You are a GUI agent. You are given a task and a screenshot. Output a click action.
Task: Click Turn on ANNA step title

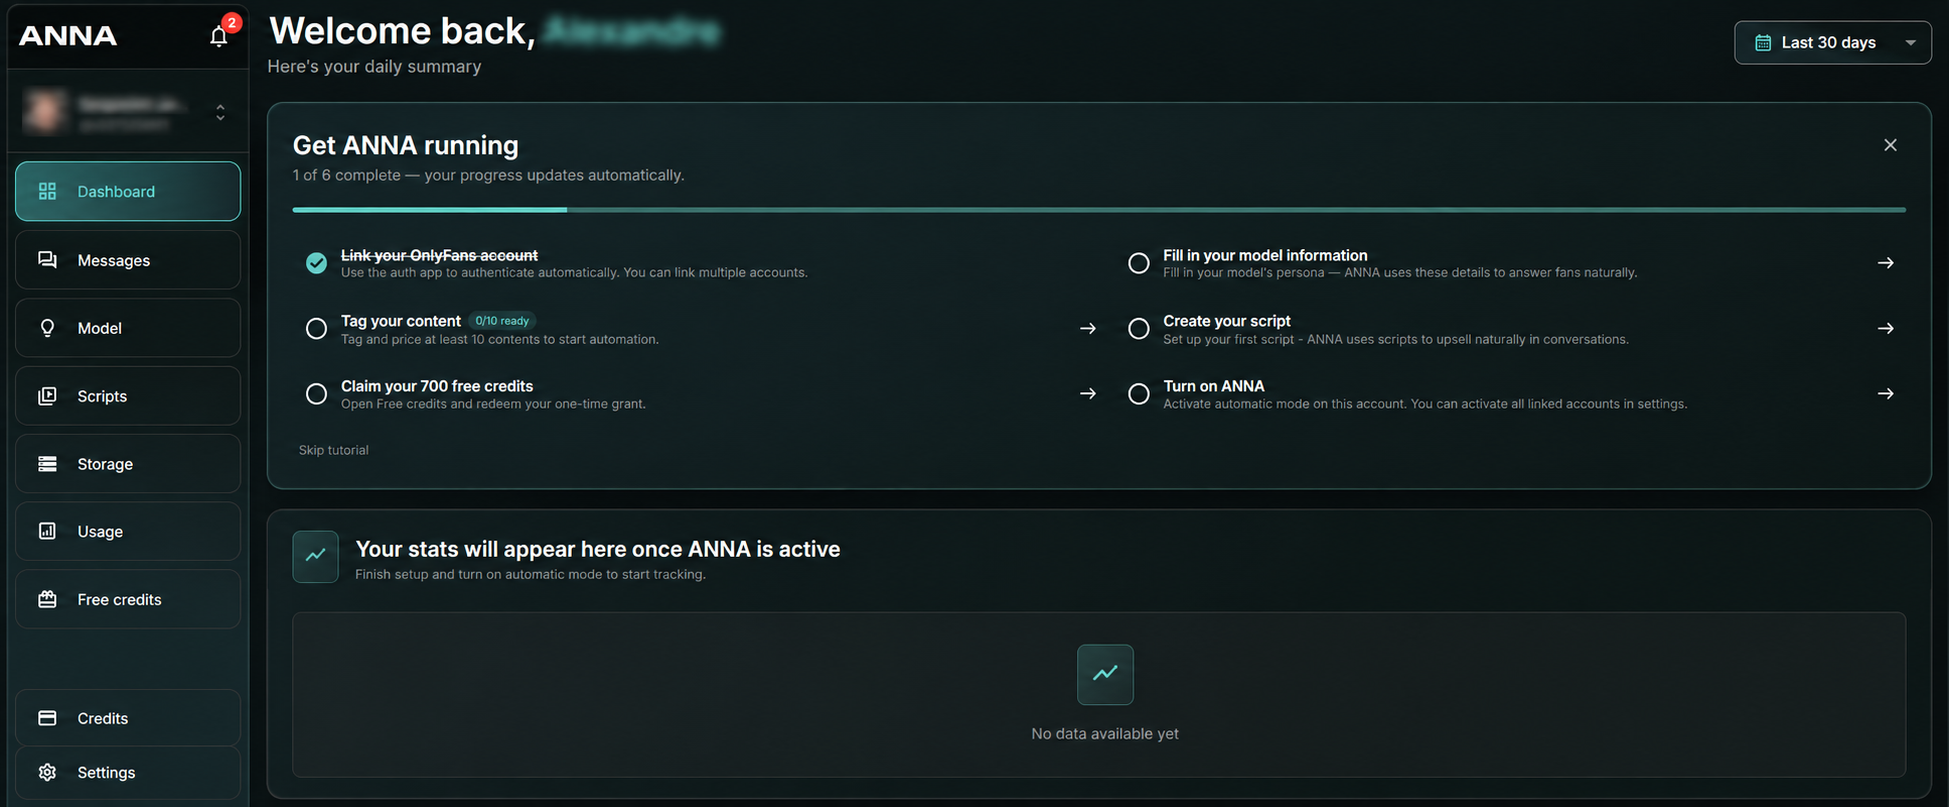click(1213, 386)
